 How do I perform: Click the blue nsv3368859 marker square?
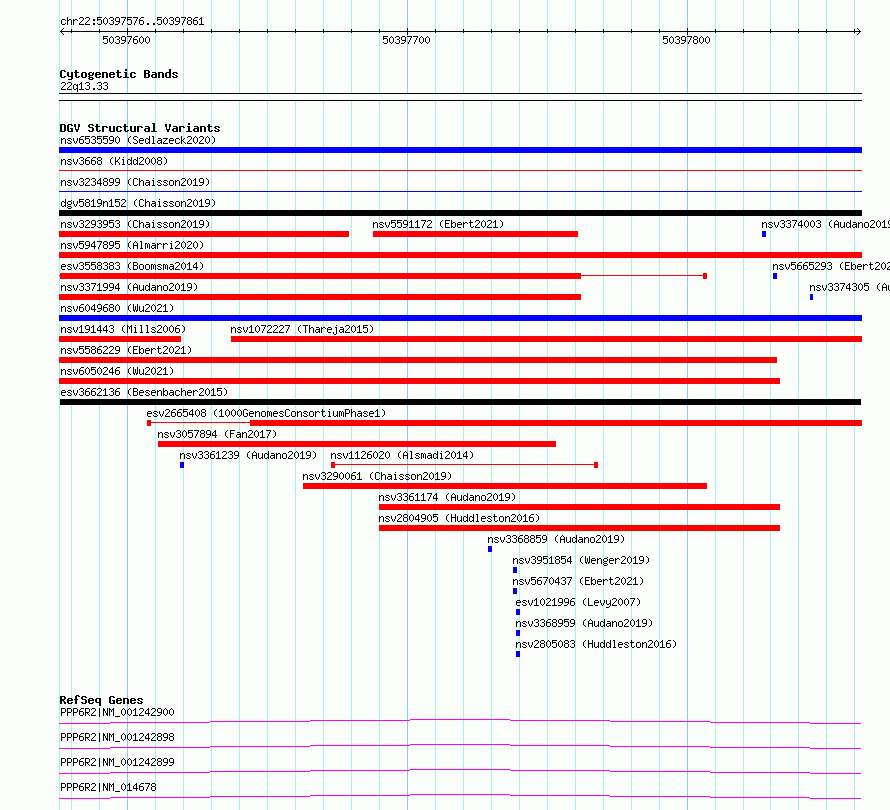pos(490,549)
